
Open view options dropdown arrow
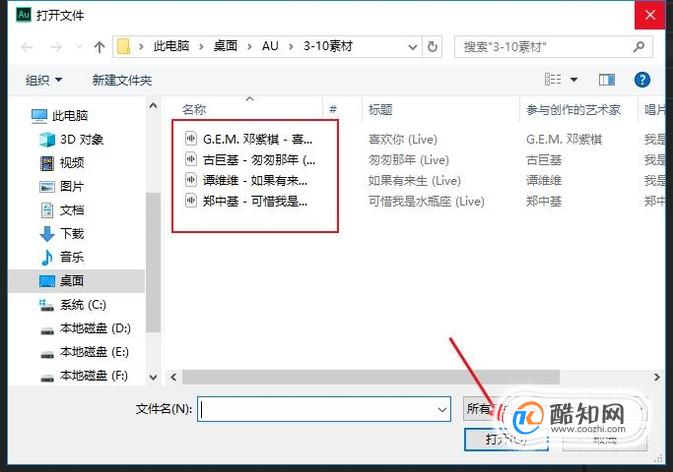[574, 79]
